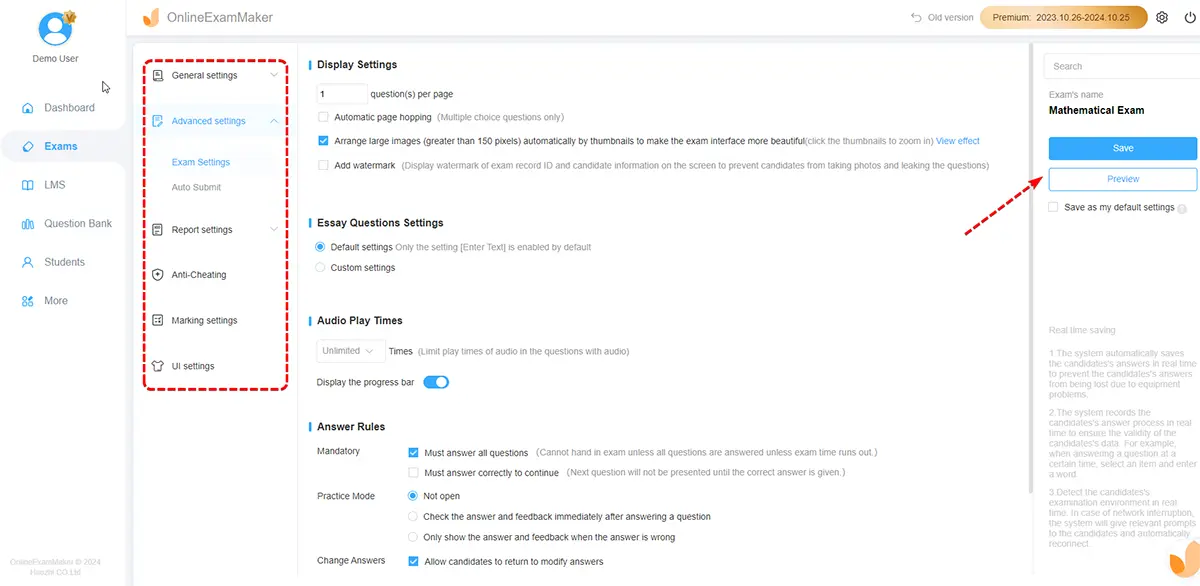Click the power logout icon
Screen dimensions: 1200x586
coord(1189,18)
